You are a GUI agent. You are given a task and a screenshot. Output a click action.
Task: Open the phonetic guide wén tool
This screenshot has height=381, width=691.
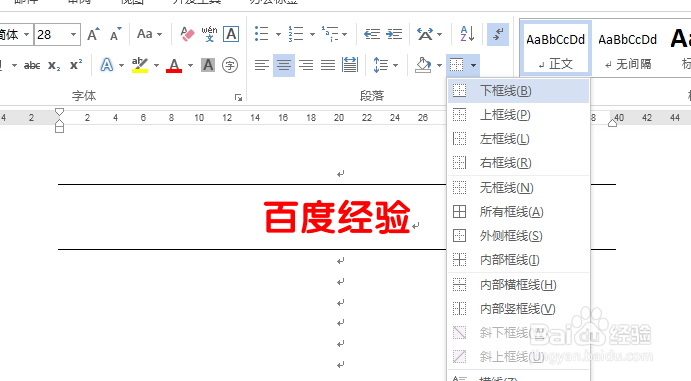(209, 34)
